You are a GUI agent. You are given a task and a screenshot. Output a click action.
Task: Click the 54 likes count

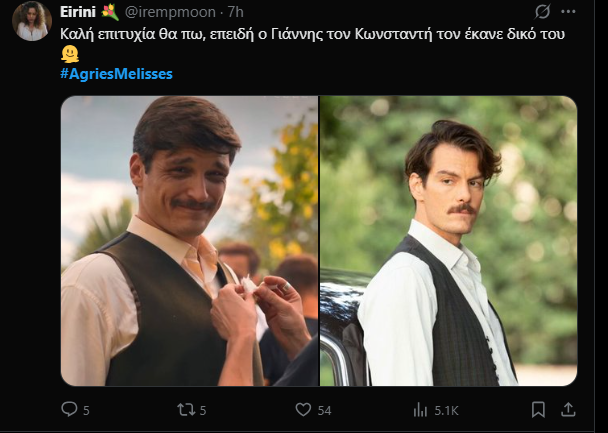pos(324,410)
